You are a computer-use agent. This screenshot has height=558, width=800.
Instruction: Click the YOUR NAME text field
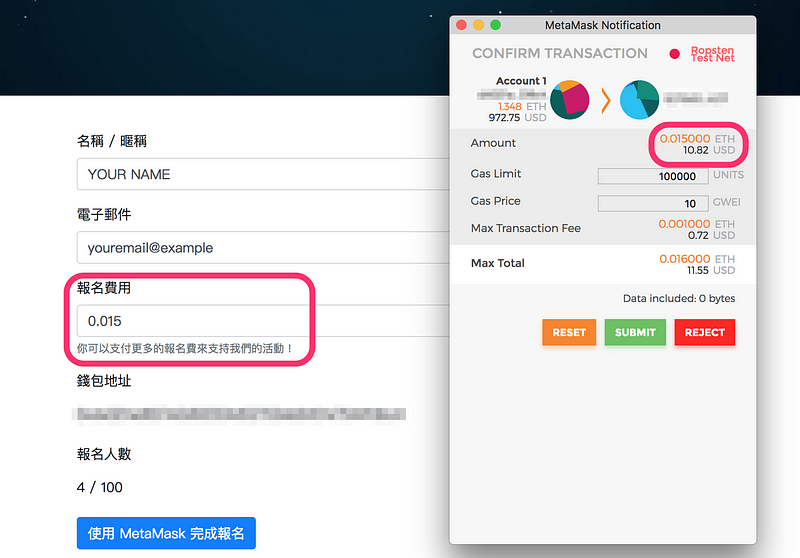coord(260,174)
